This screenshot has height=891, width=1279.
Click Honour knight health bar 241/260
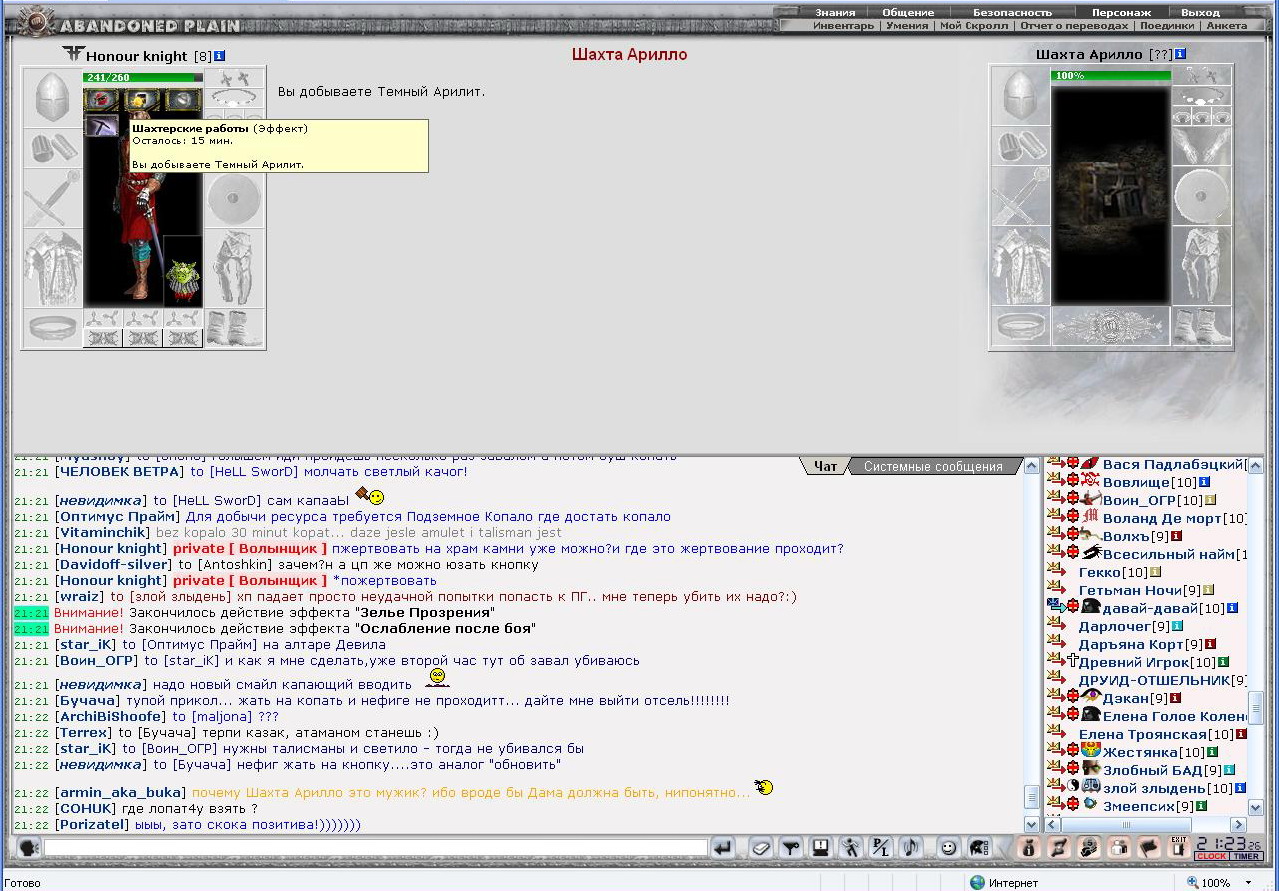coord(143,77)
